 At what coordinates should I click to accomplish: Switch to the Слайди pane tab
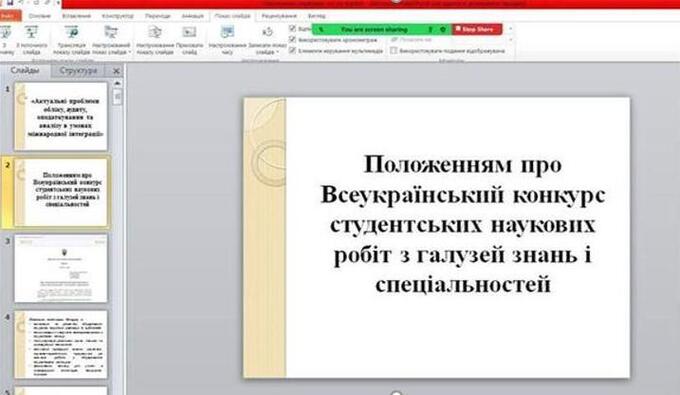[25, 71]
